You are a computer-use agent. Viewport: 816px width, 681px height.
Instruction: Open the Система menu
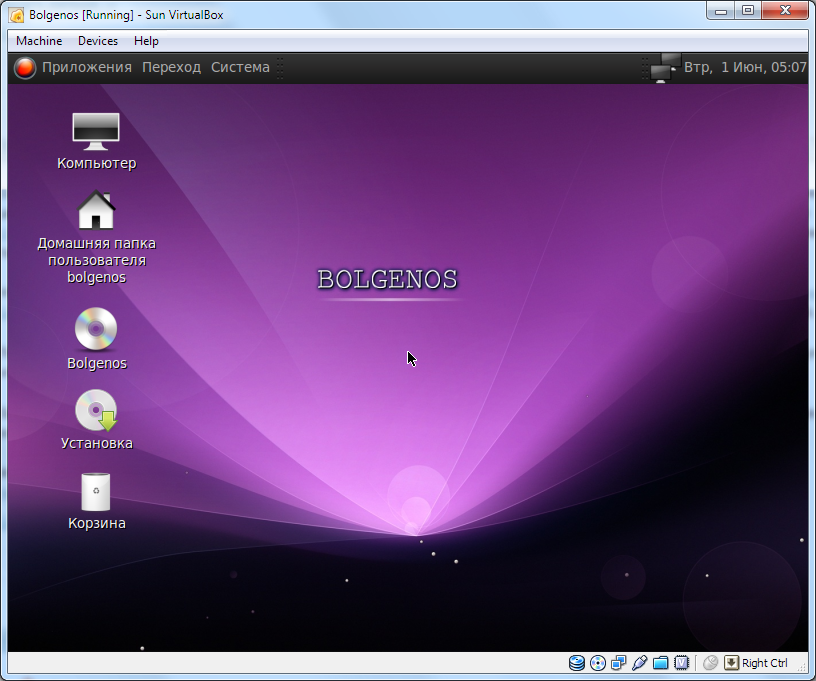pos(240,67)
